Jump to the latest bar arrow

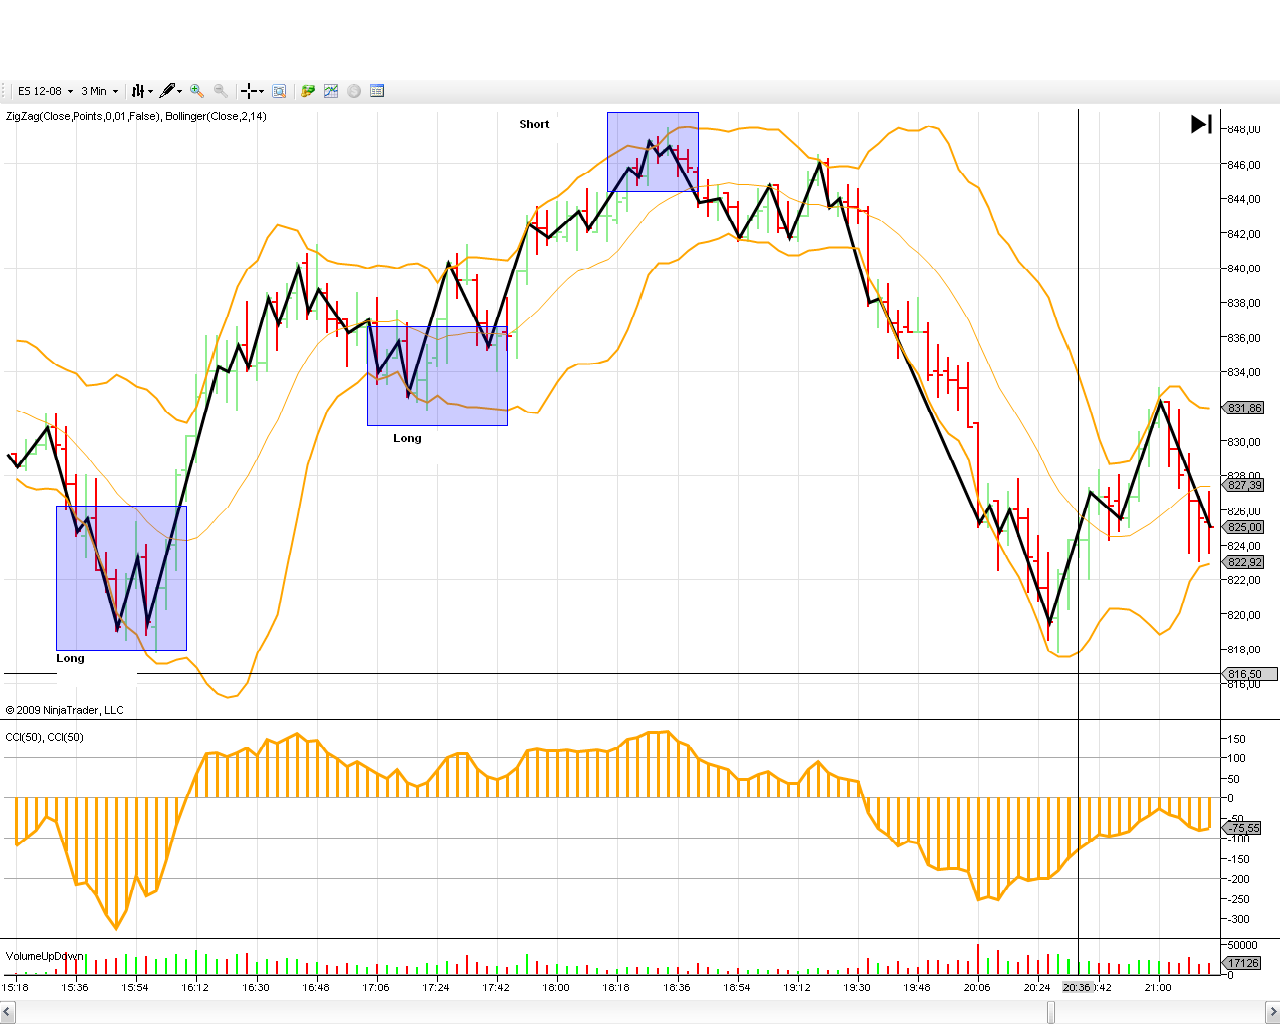pos(1202,124)
